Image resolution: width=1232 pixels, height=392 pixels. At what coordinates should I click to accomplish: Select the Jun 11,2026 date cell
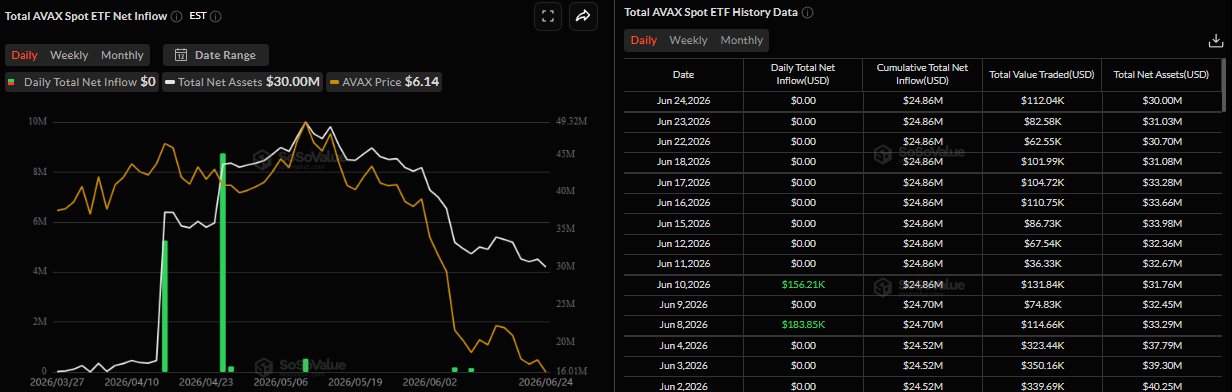point(683,263)
